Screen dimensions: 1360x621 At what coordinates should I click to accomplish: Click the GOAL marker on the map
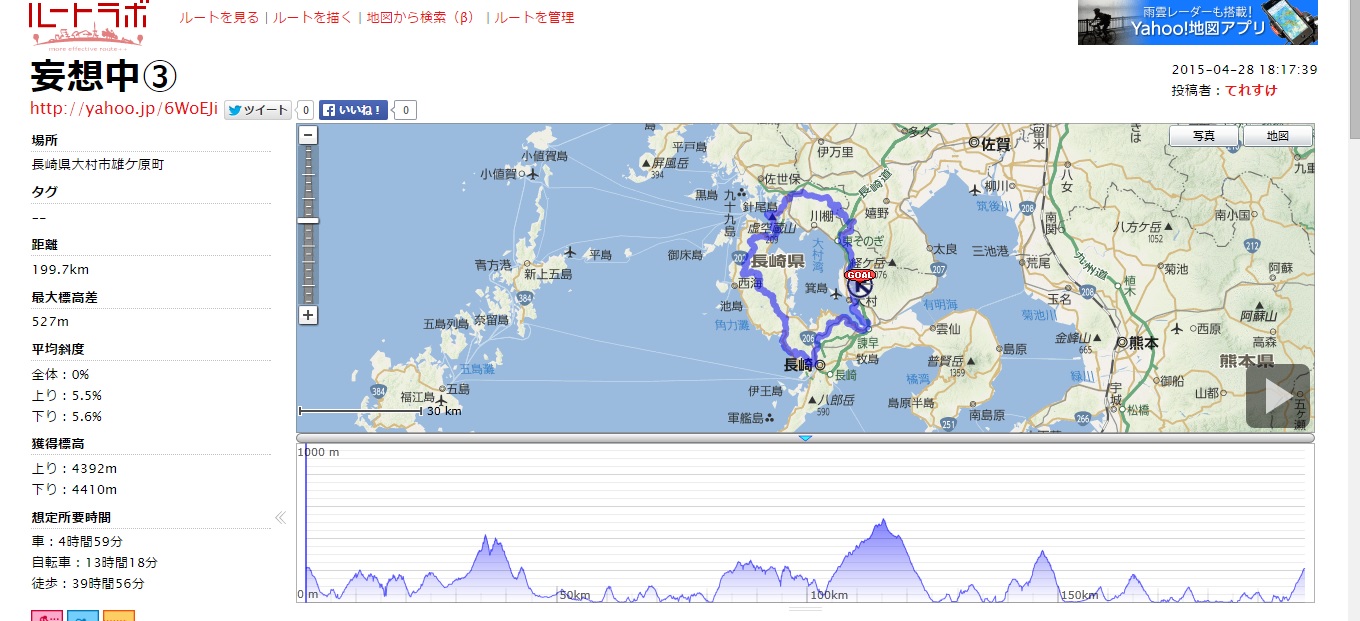tap(860, 274)
